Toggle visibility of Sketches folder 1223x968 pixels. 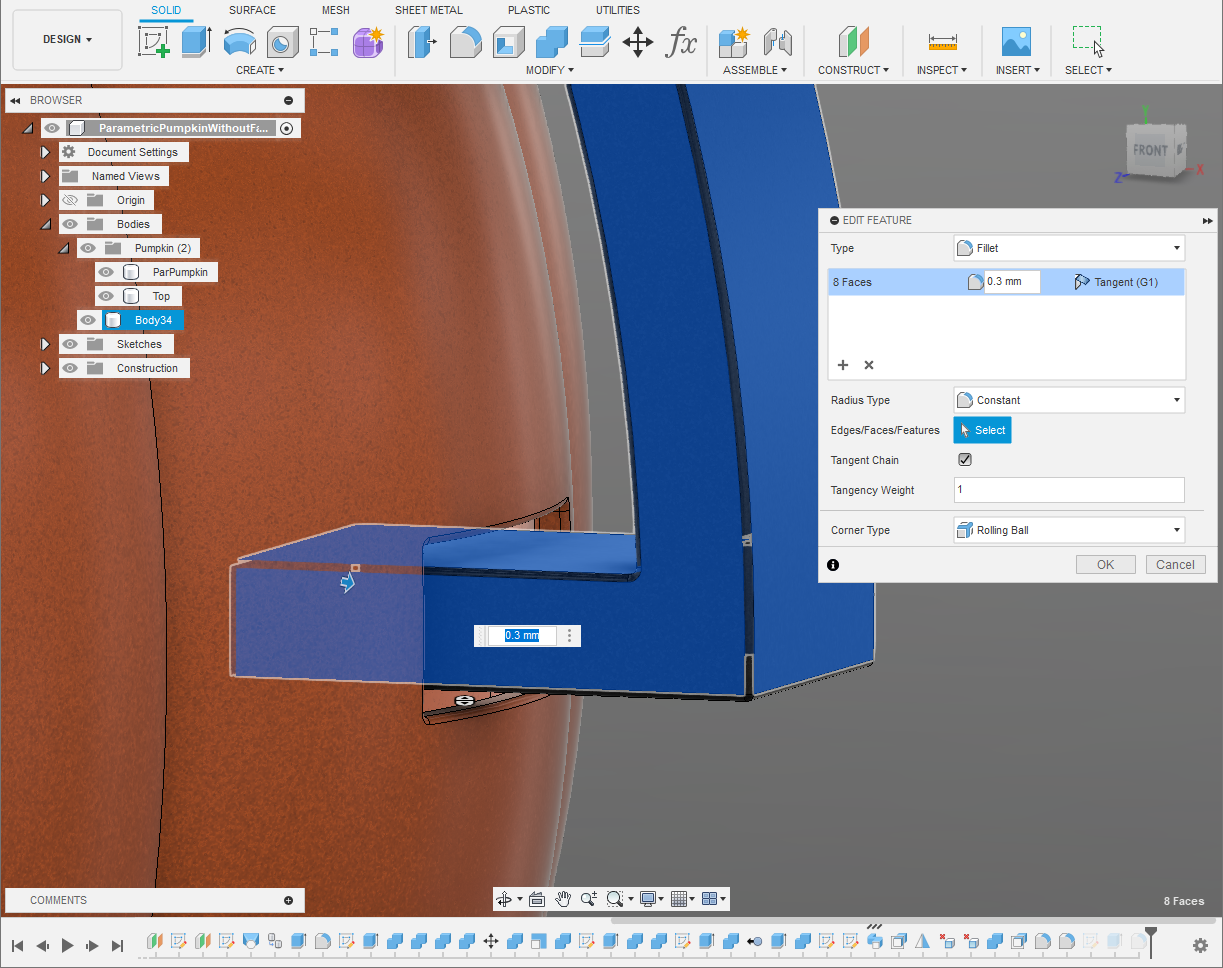pyautogui.click(x=70, y=344)
